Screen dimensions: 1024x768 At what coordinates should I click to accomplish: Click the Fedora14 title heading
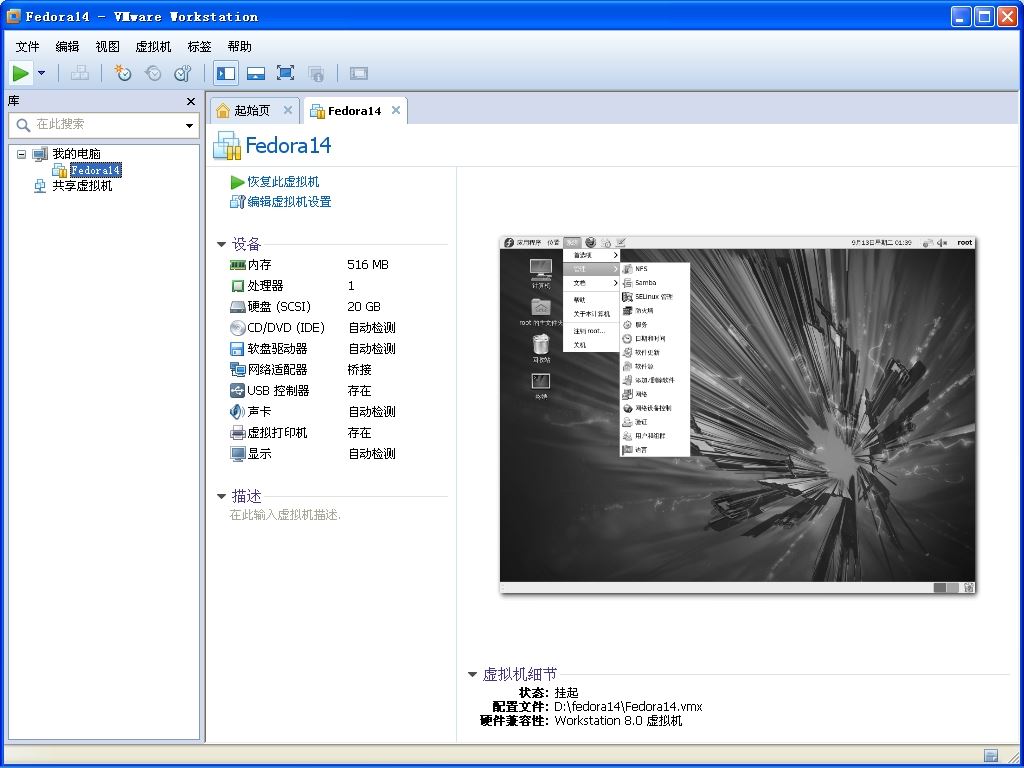point(288,145)
